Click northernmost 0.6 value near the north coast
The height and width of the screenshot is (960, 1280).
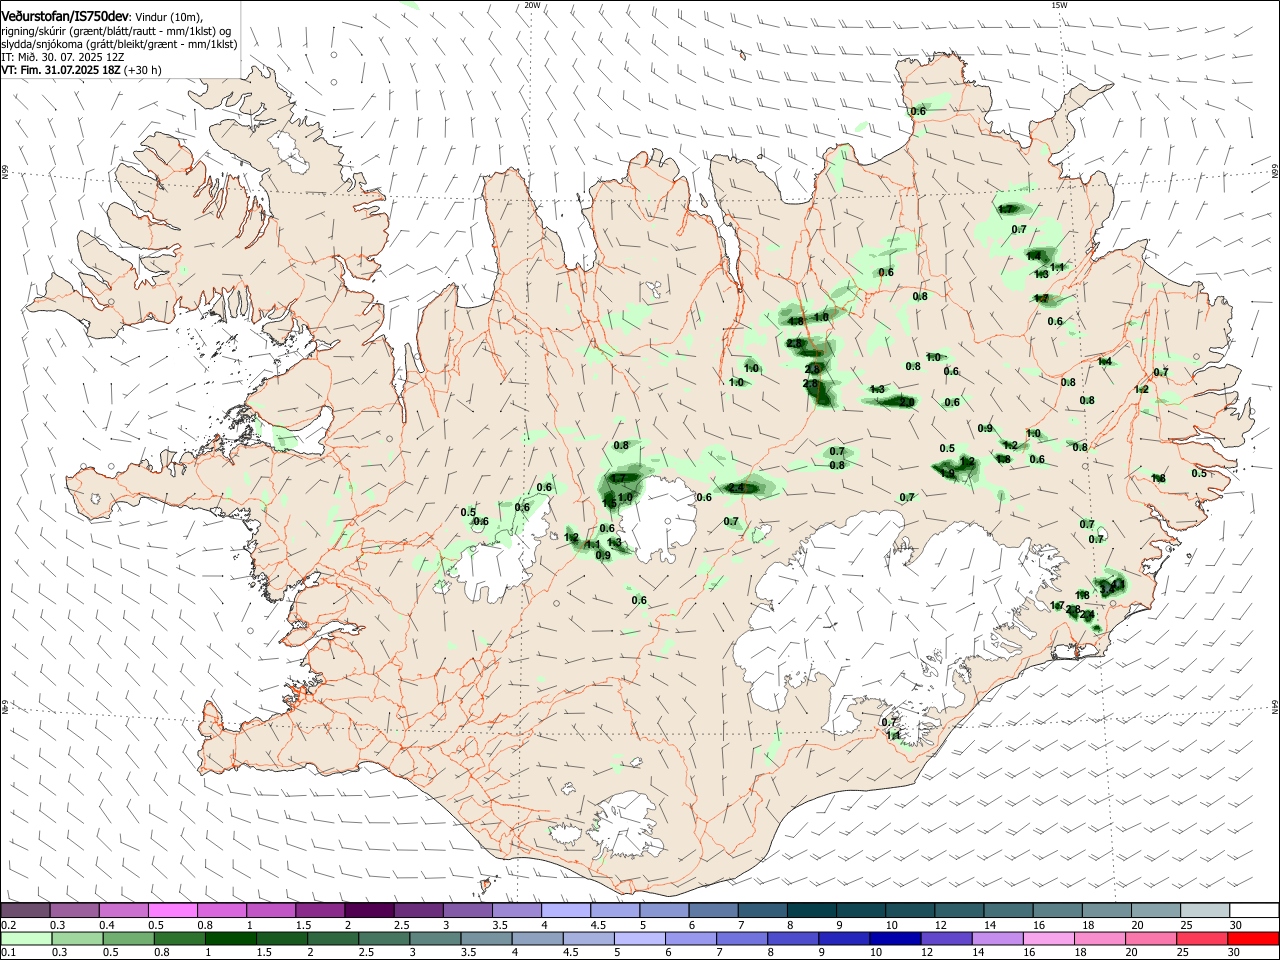[x=918, y=111]
